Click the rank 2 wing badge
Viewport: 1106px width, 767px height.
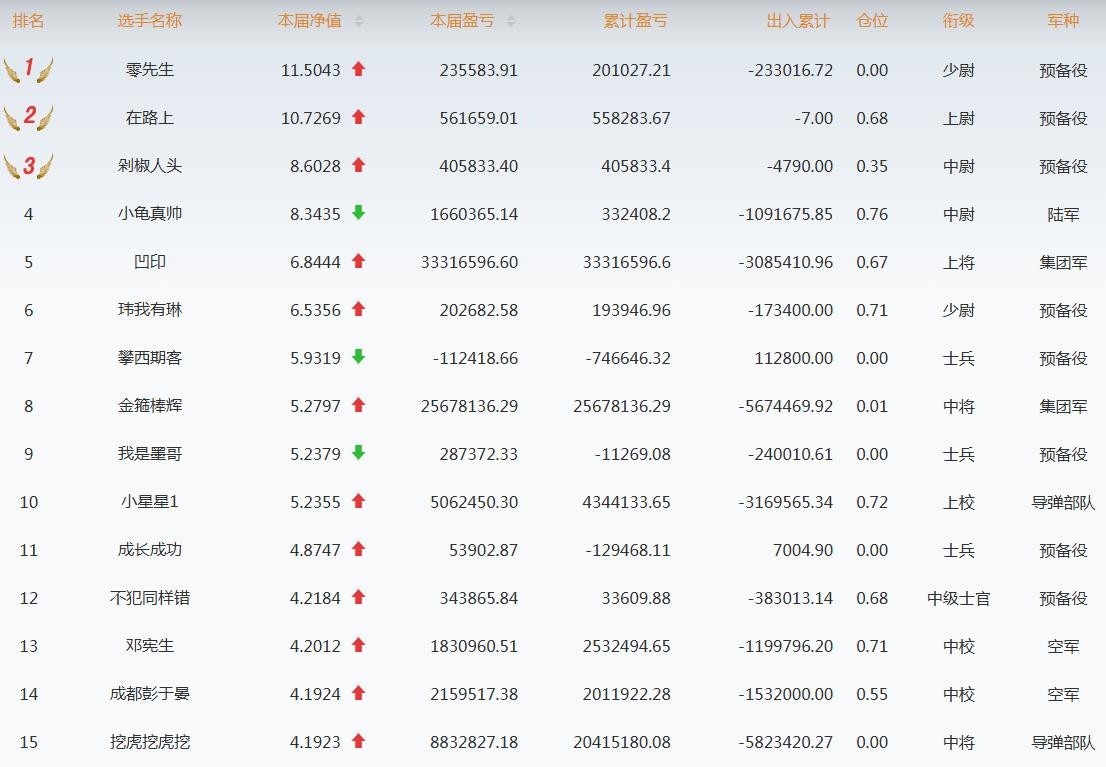[28, 117]
